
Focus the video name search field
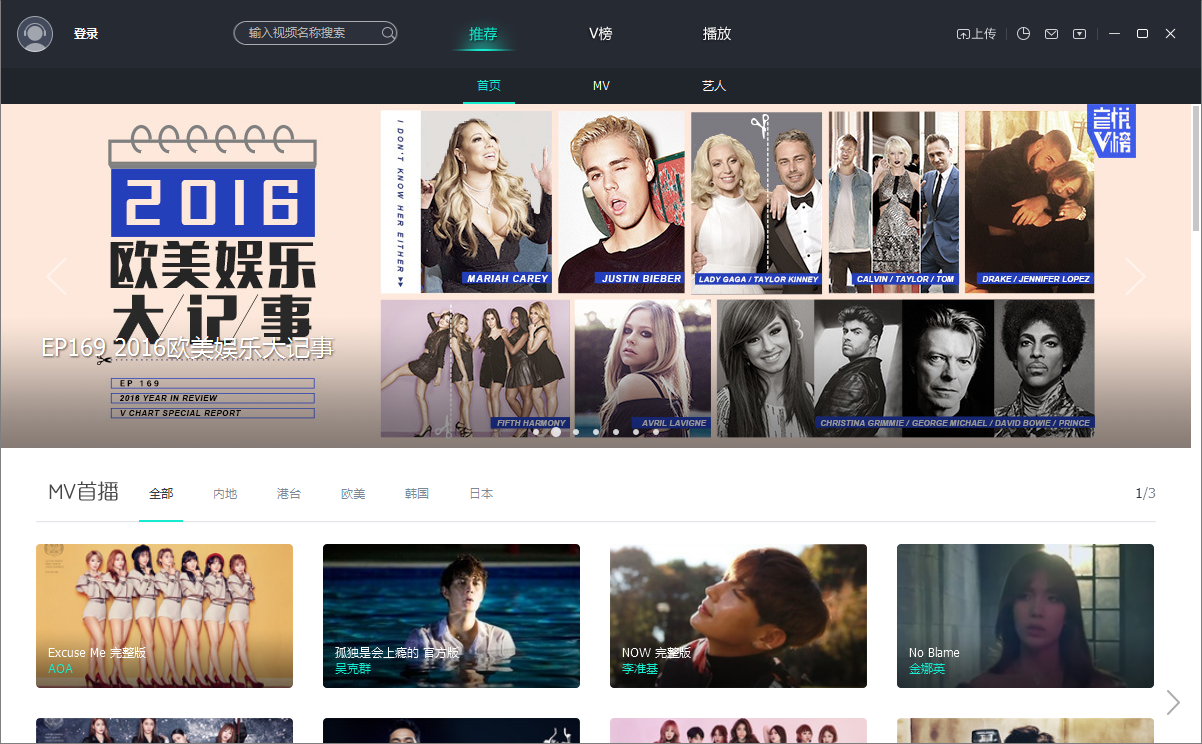tap(315, 33)
